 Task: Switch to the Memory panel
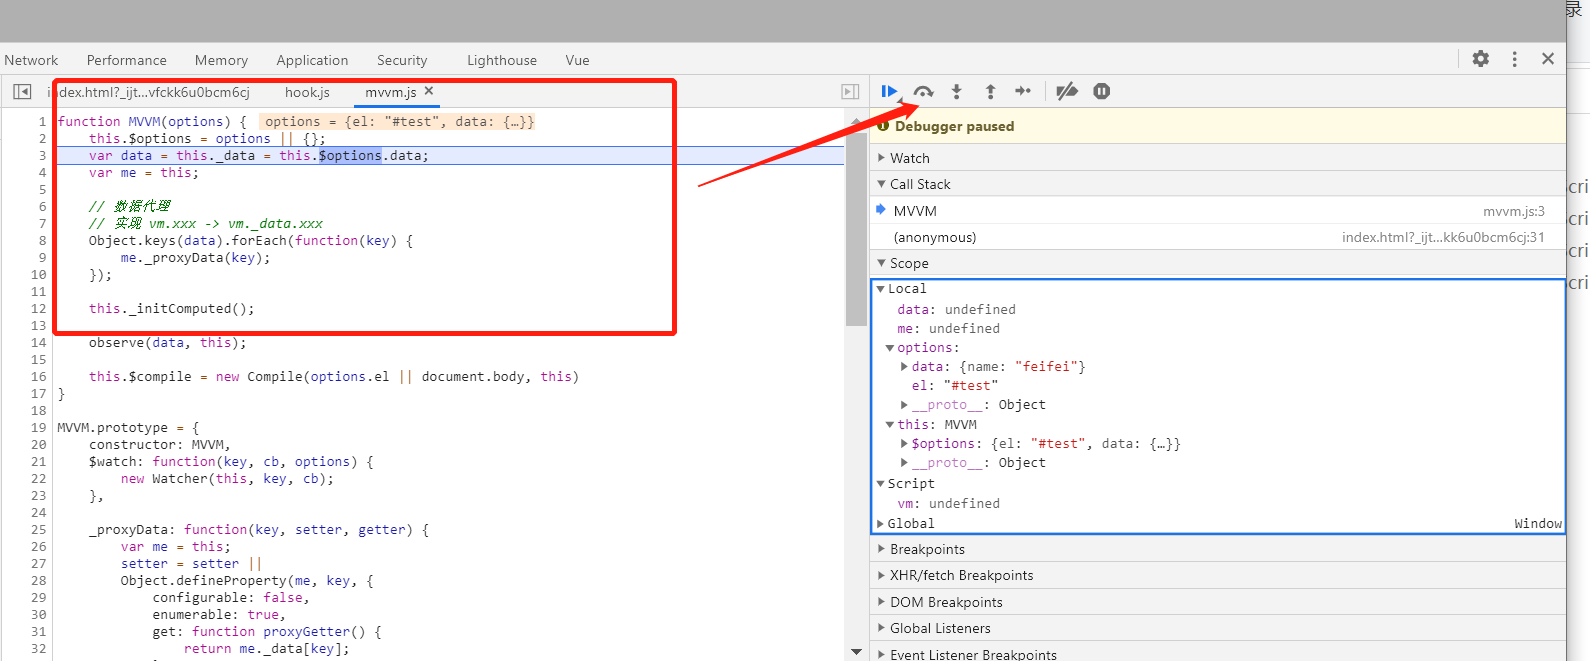[221, 60]
